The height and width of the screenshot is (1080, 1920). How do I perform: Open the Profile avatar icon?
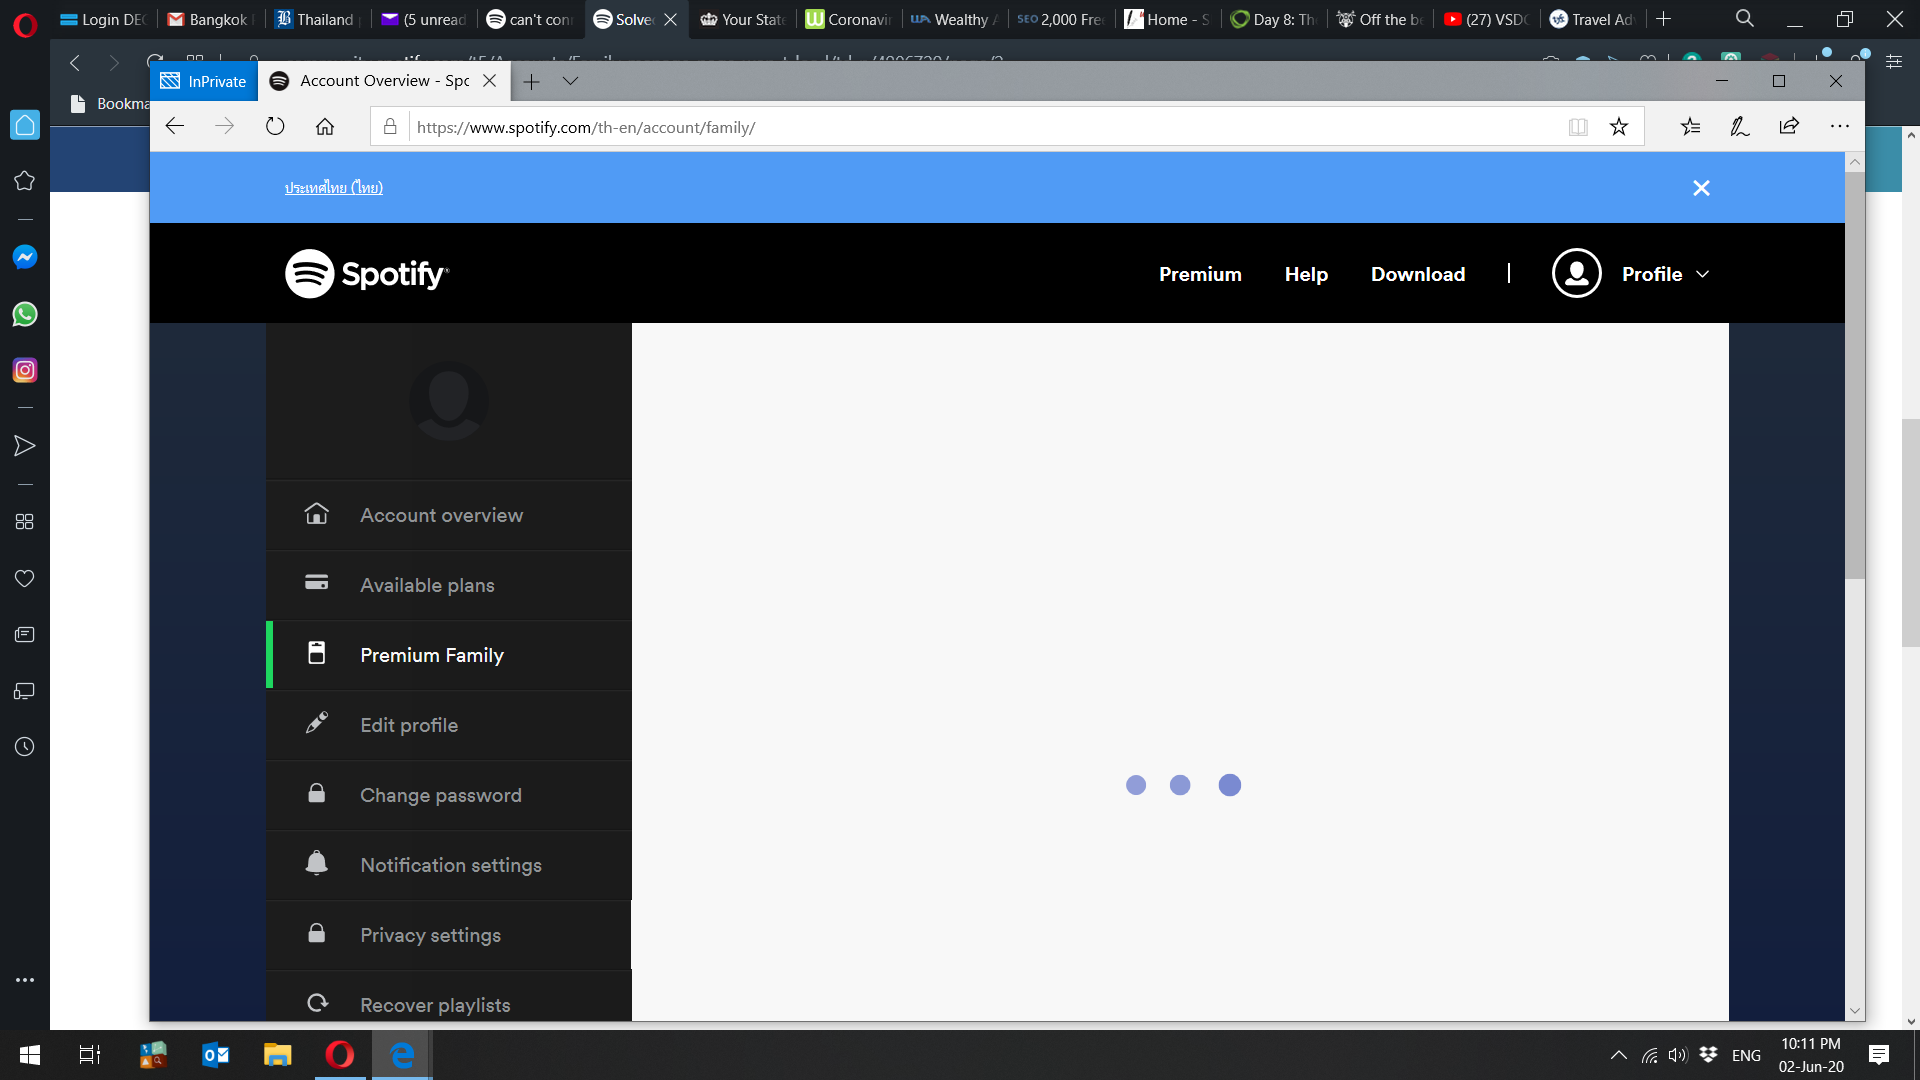(1576, 272)
